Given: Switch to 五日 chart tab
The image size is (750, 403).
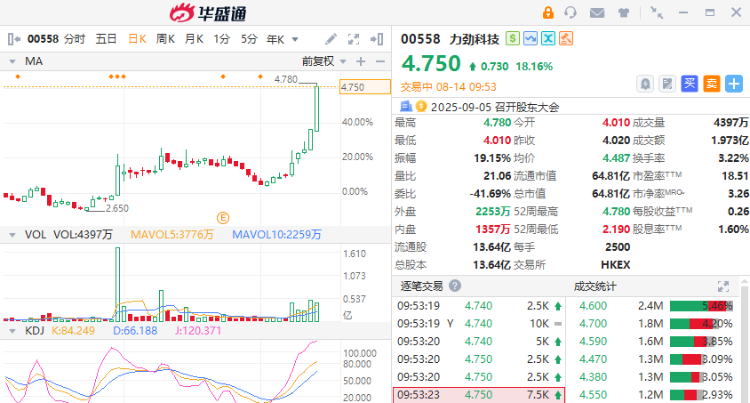Looking at the screenshot, I should point(106,39).
